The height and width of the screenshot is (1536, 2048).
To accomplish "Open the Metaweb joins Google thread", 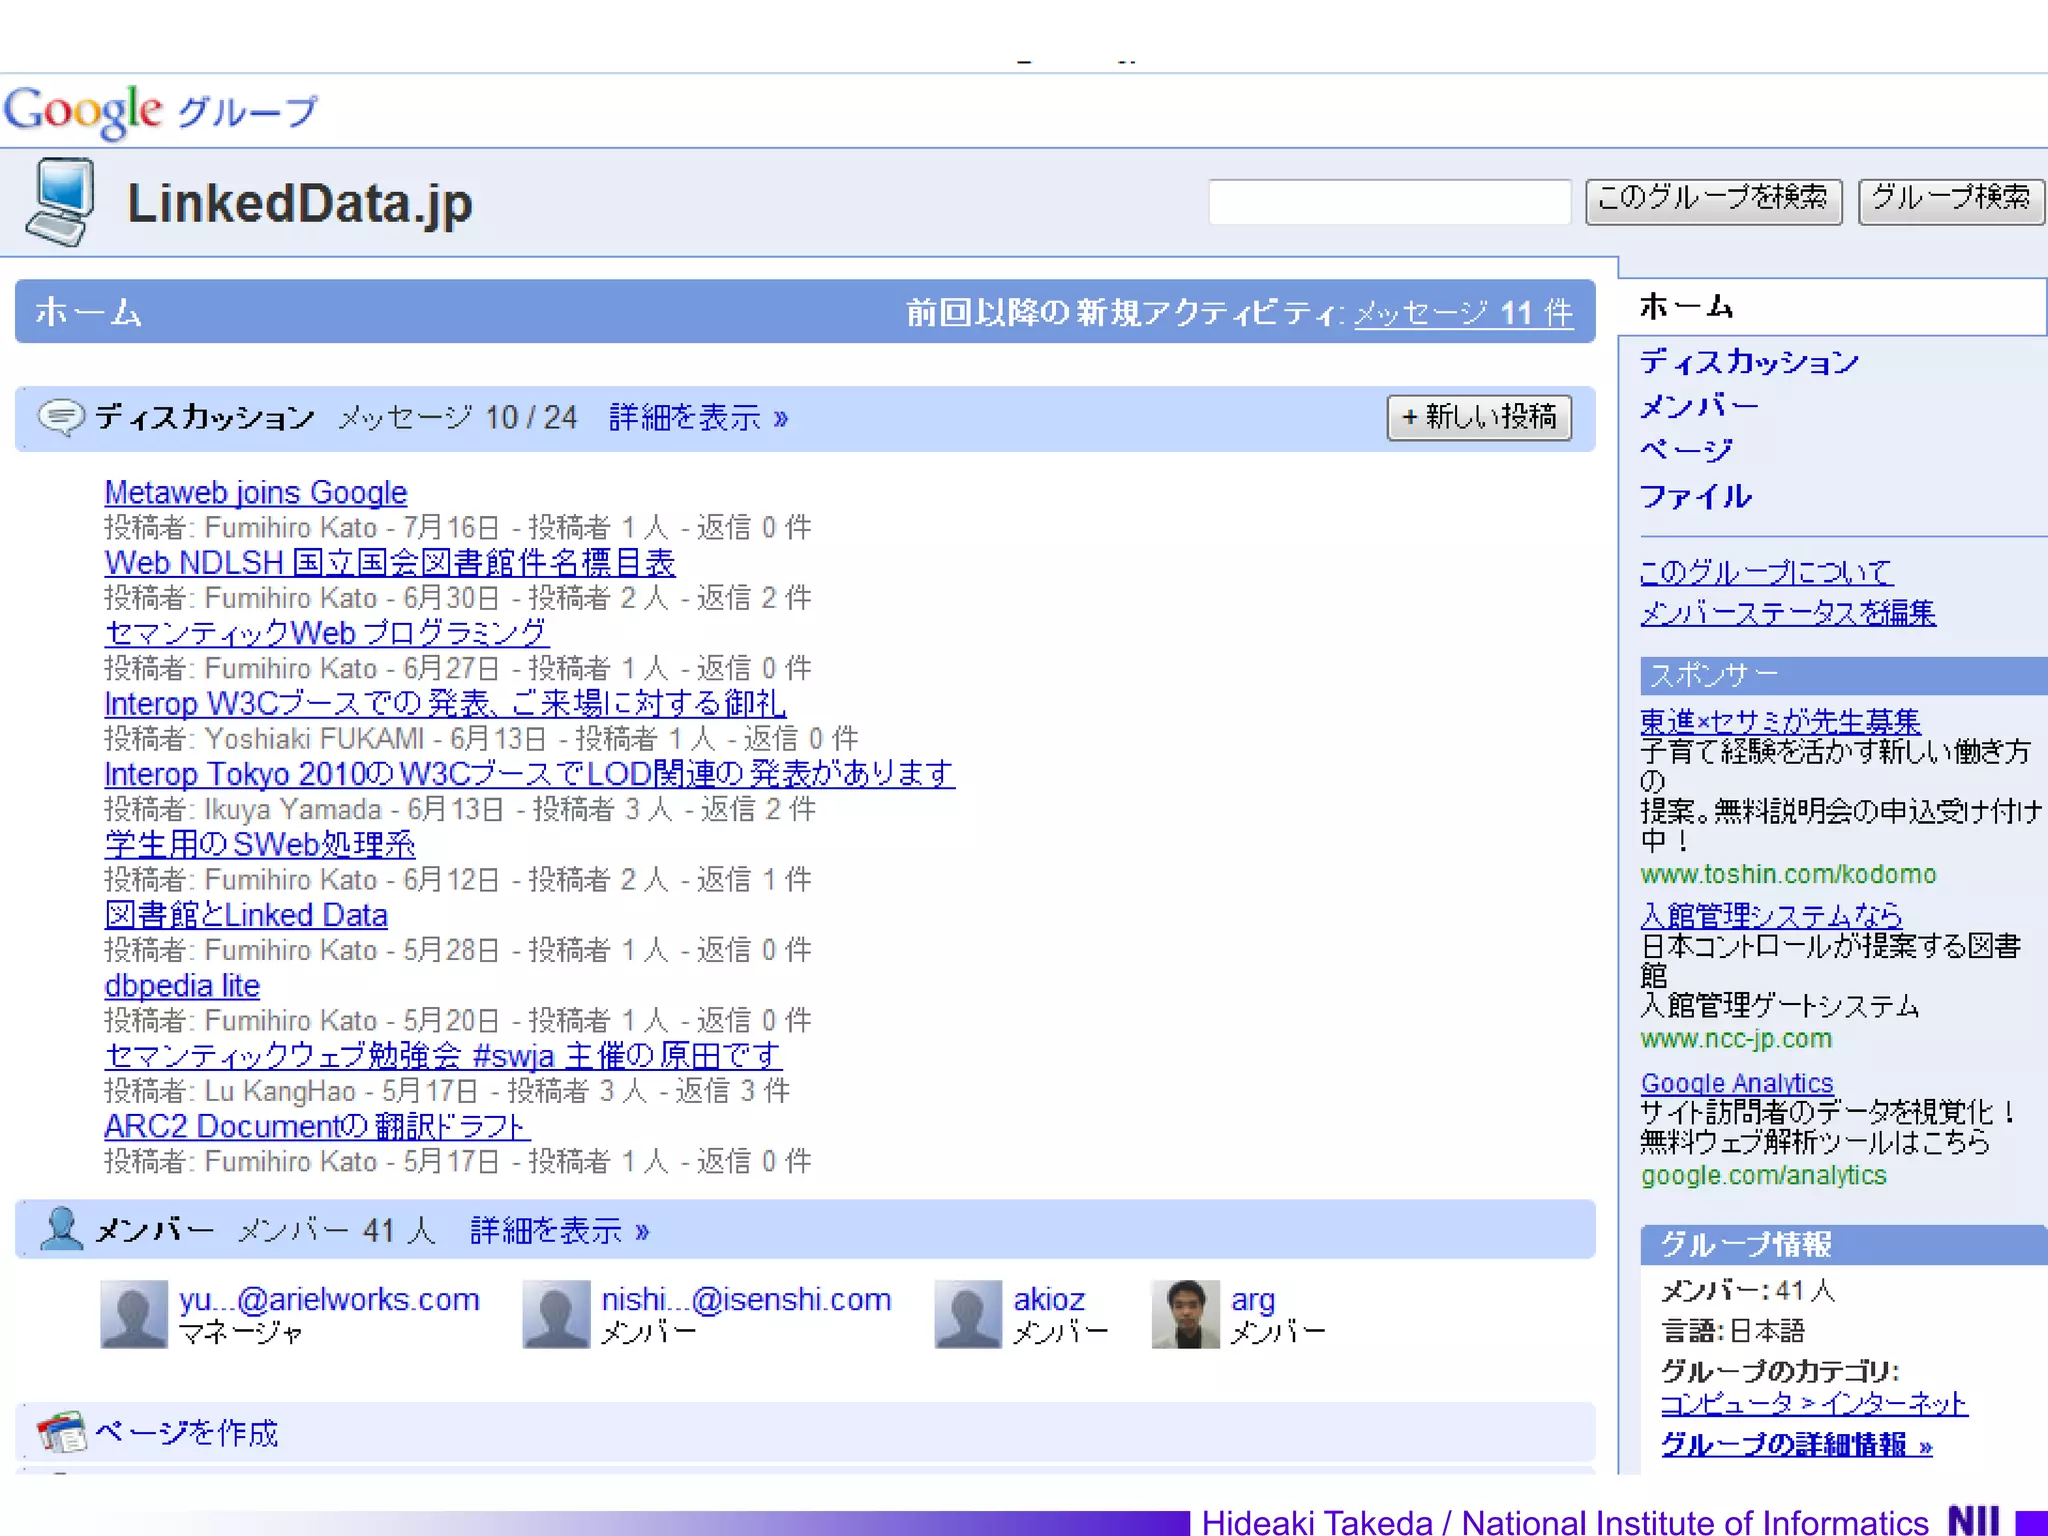I will point(256,492).
